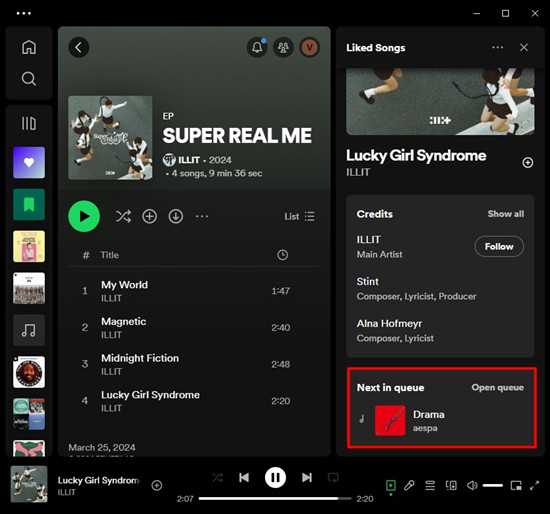Toggle repeat in player bar
The image size is (550, 514).
click(x=333, y=478)
